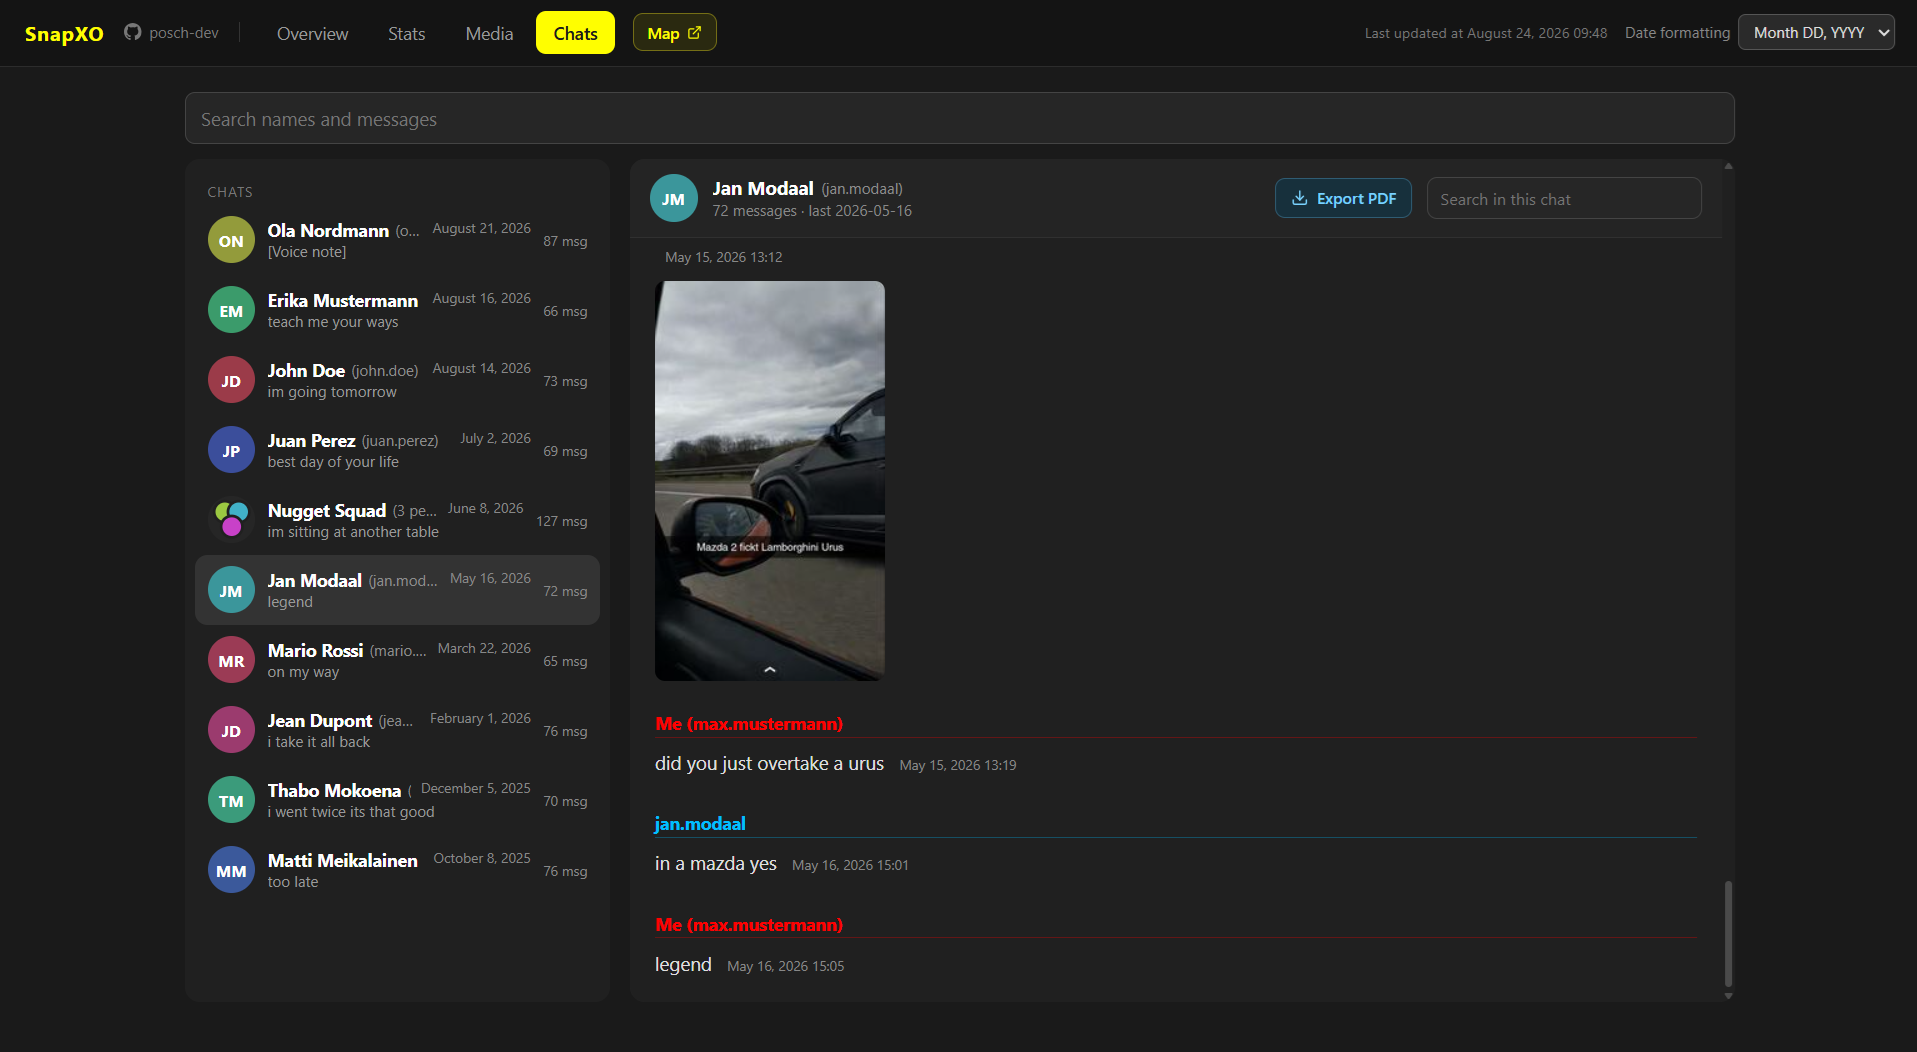
Task: Click the Export PDF button
Action: (1343, 198)
